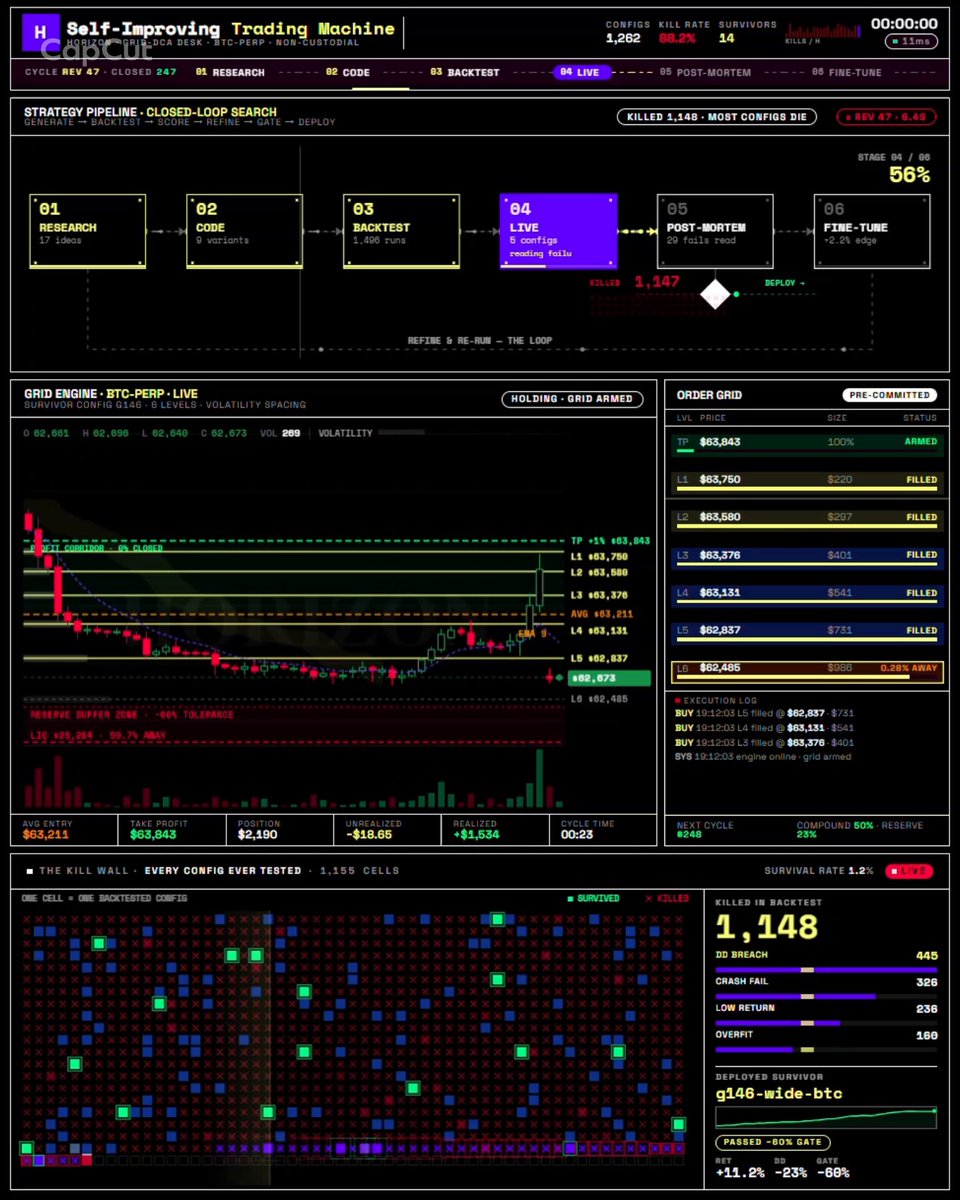The height and width of the screenshot is (1200, 960).
Task: Click the green $62,673 current price tag on chart
Action: click(609, 678)
